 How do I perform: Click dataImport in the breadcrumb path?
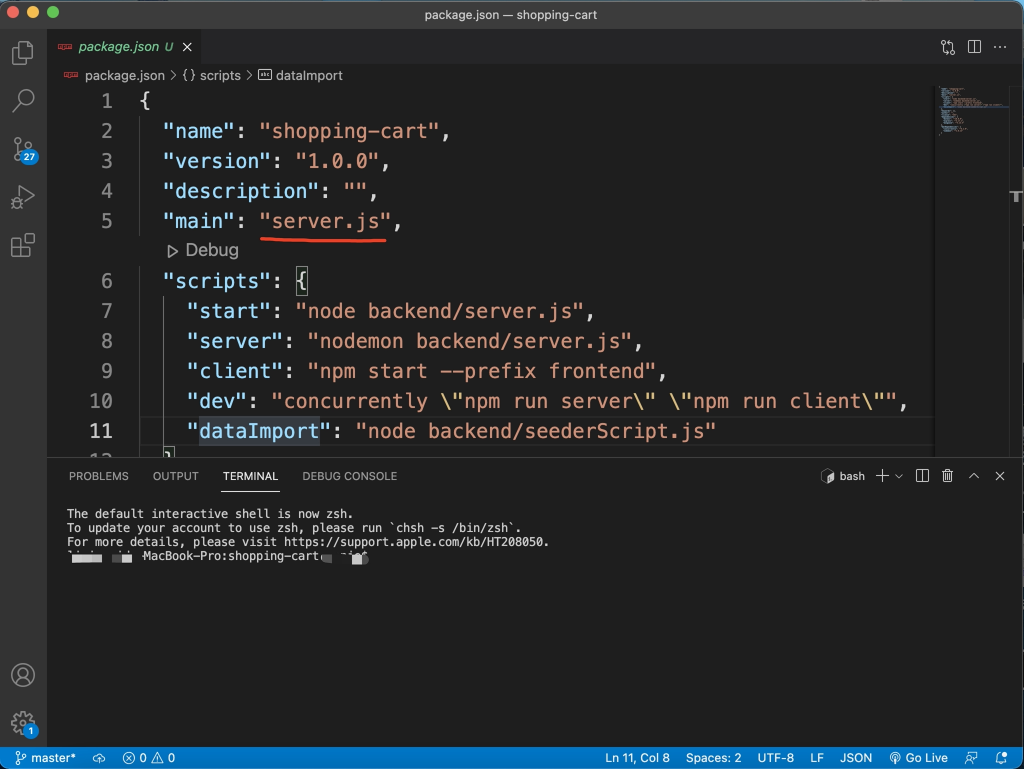(x=309, y=76)
